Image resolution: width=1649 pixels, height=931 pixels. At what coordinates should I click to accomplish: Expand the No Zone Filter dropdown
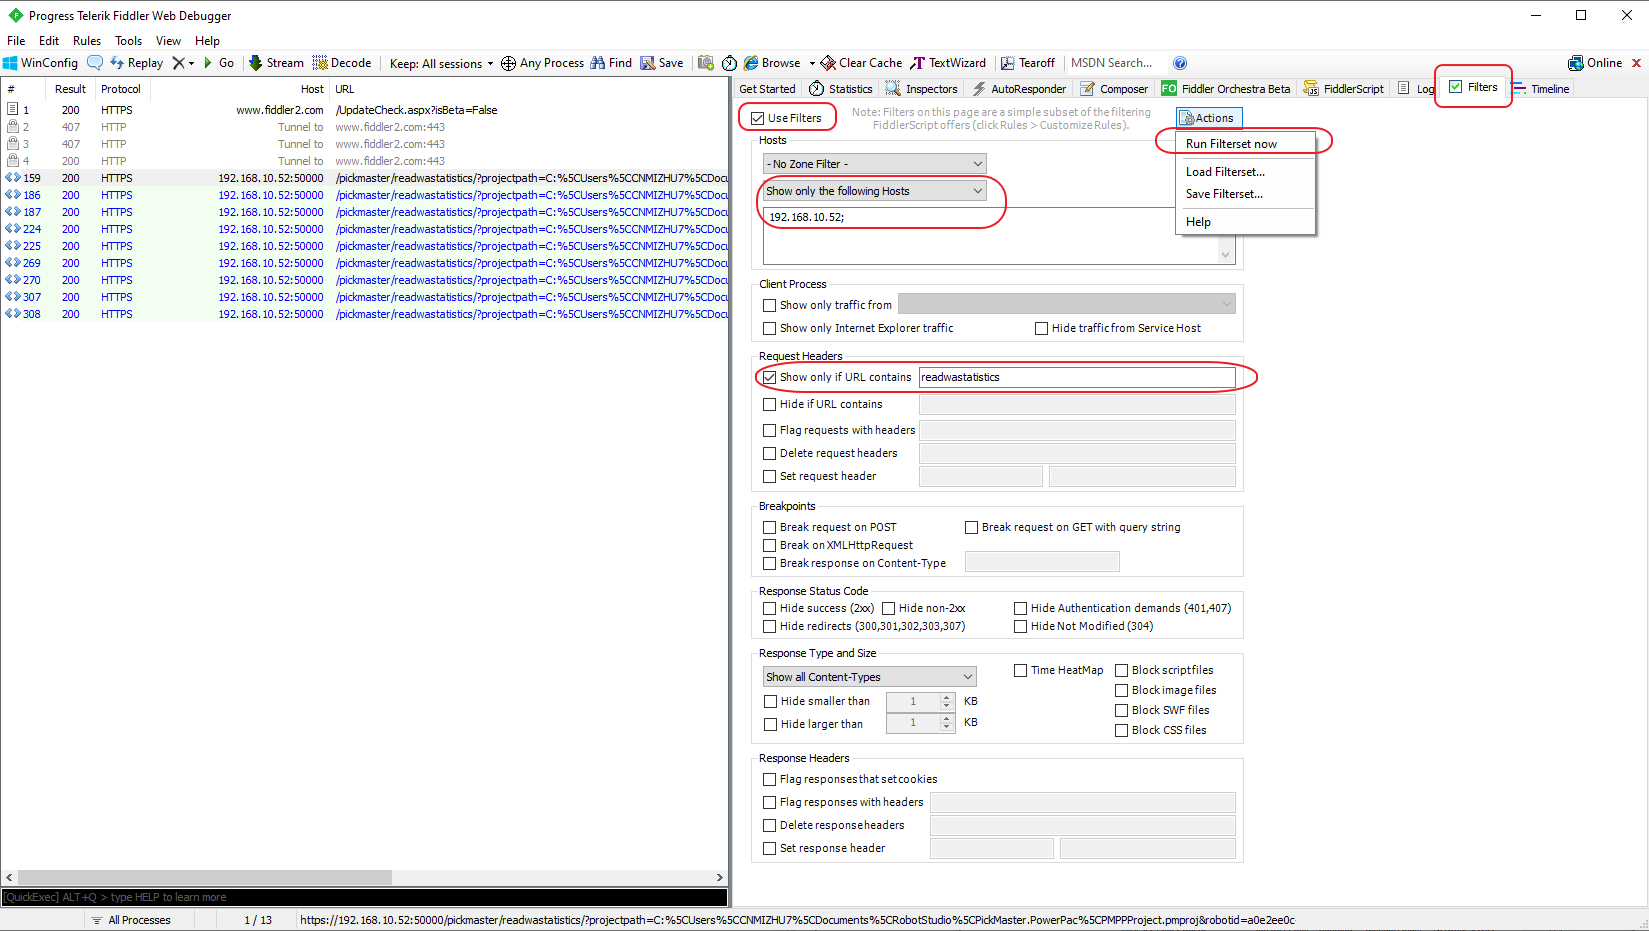tap(875, 164)
